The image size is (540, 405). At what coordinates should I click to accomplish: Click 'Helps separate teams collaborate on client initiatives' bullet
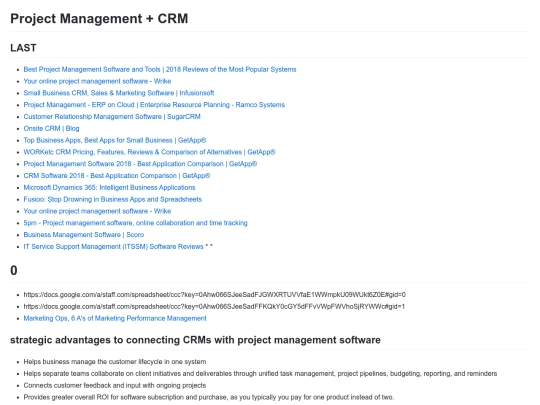(x=260, y=374)
